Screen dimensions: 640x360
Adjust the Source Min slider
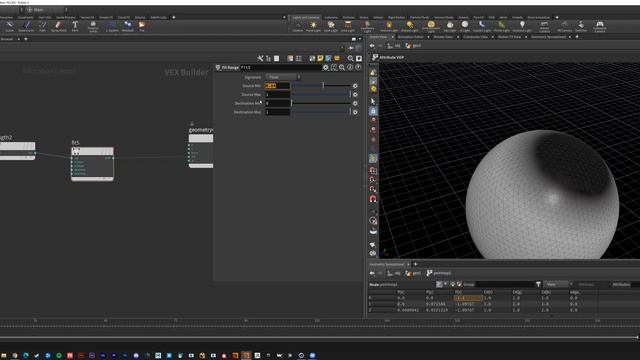pyautogui.click(x=321, y=86)
